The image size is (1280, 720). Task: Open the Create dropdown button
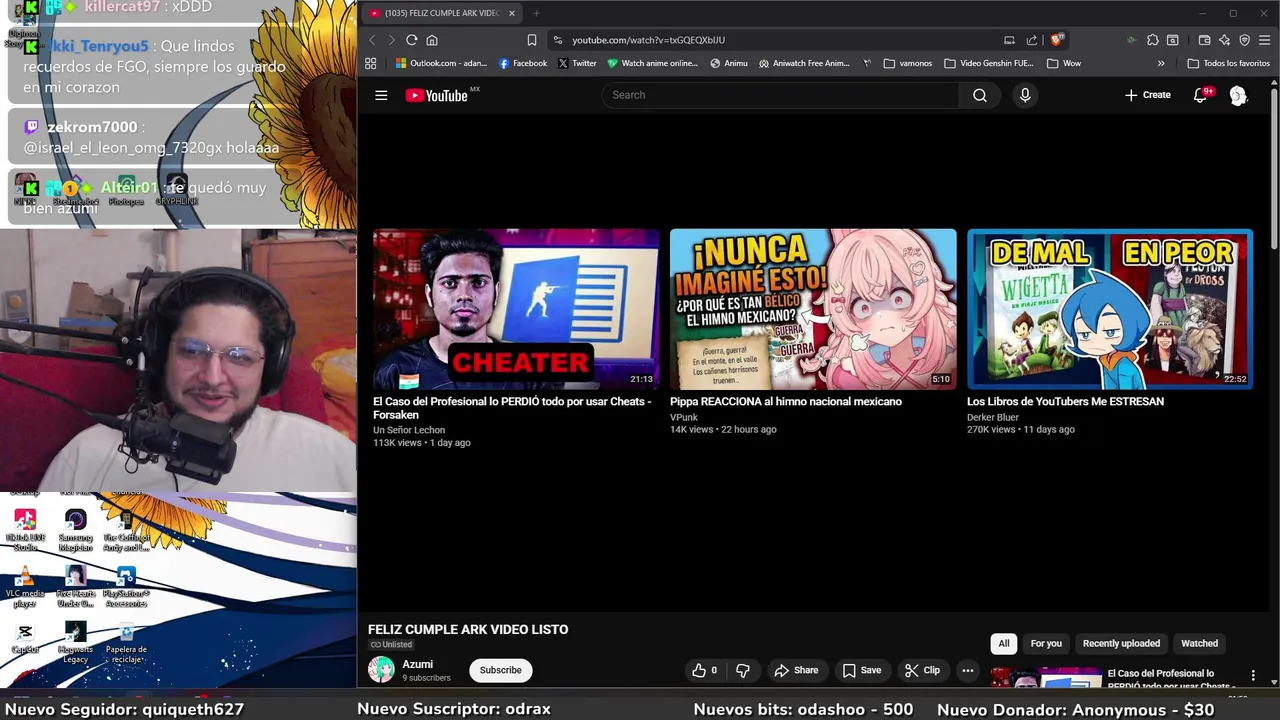pos(1147,95)
